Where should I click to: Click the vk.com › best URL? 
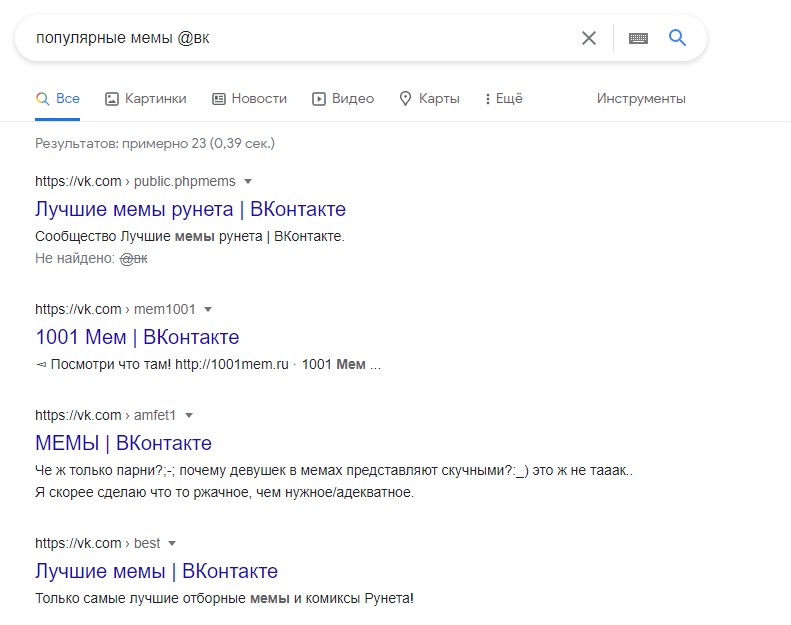[97, 543]
